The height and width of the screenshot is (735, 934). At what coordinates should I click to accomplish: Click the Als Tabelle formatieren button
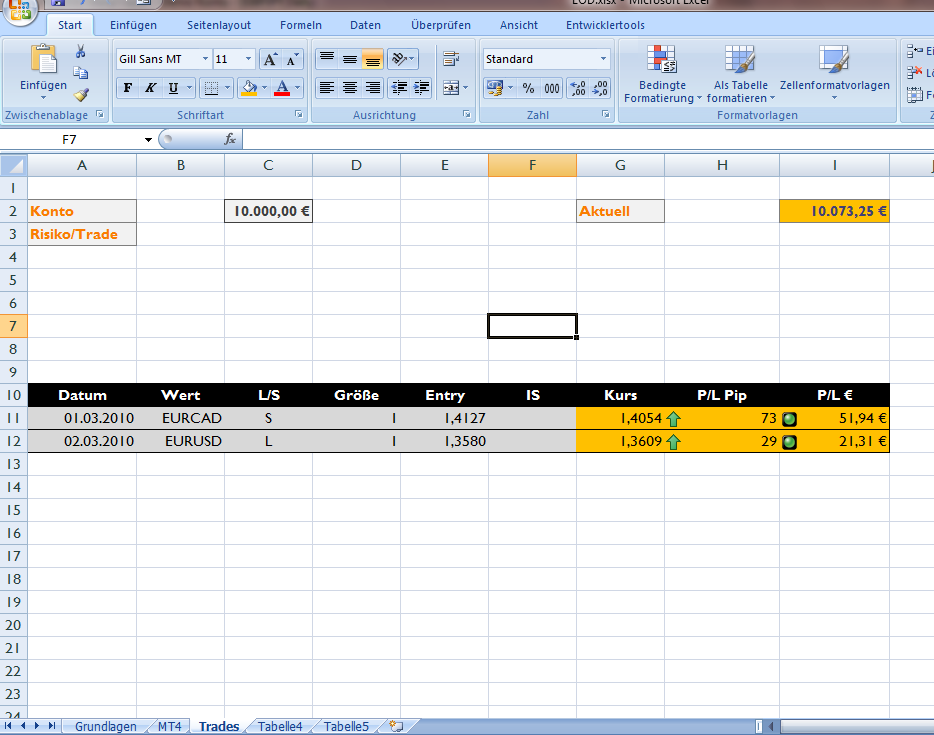[x=740, y=75]
